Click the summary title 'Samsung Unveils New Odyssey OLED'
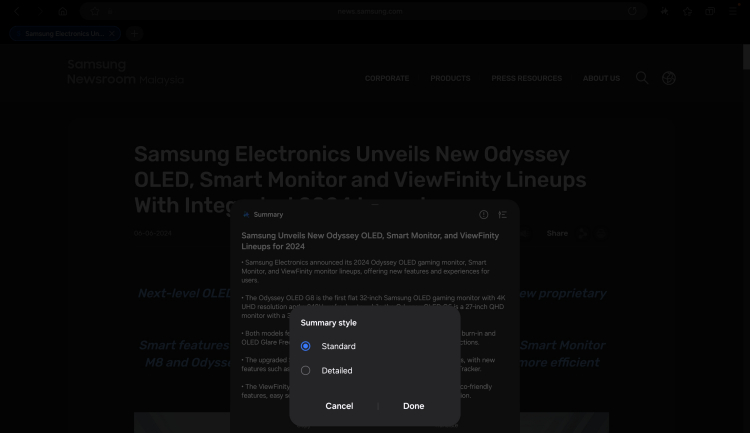This screenshot has height=433, width=750. [370, 241]
